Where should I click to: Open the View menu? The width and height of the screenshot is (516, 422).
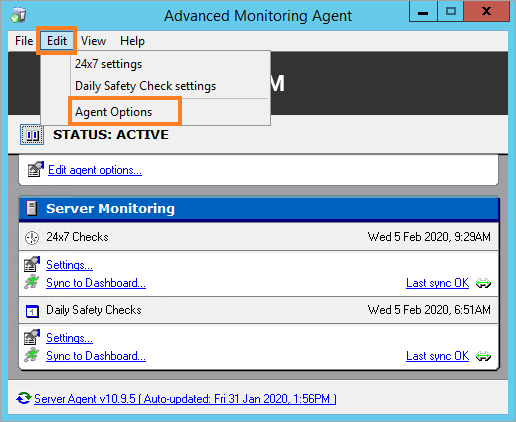pos(94,41)
